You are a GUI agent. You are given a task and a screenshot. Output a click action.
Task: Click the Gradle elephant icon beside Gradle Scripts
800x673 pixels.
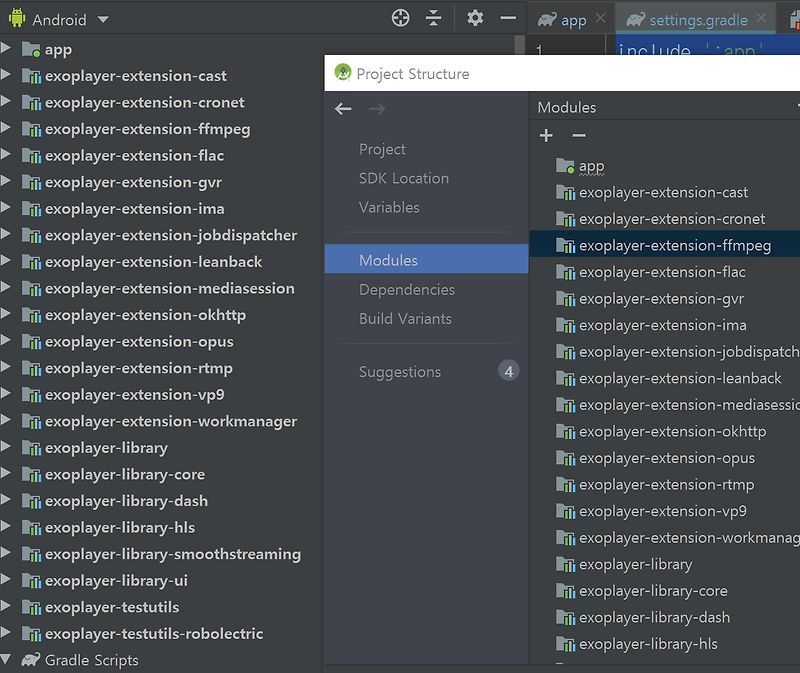click(31, 660)
